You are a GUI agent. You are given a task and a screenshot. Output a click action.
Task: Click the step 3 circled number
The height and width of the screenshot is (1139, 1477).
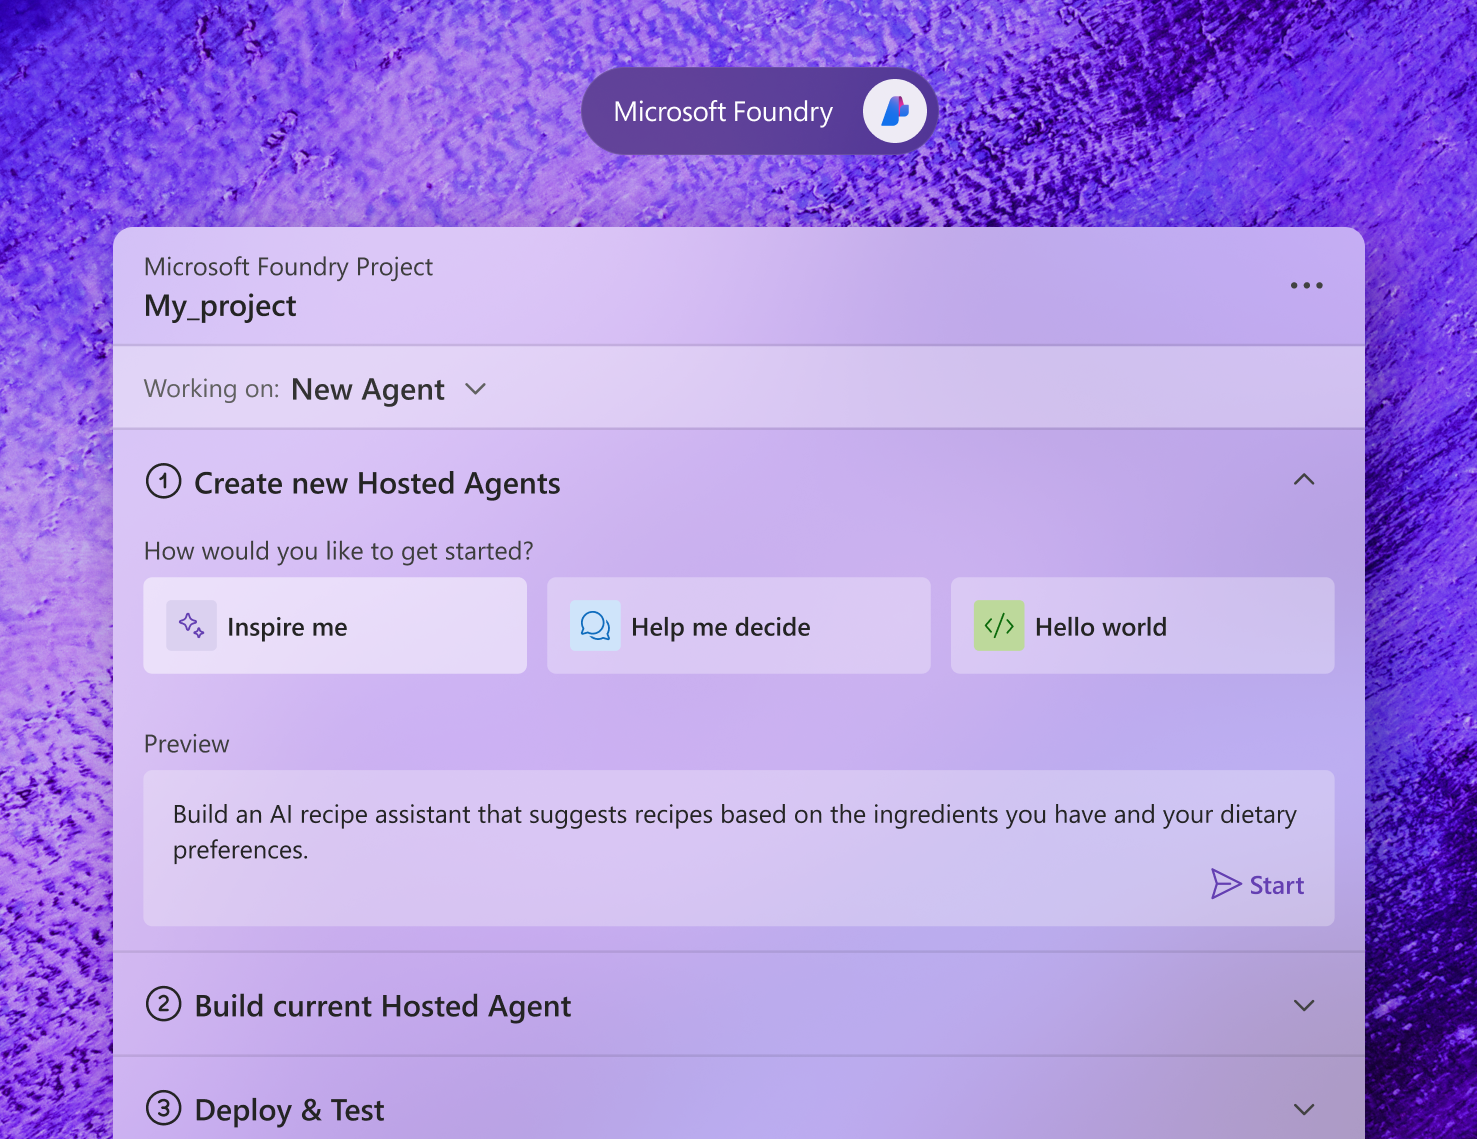coord(164,1108)
